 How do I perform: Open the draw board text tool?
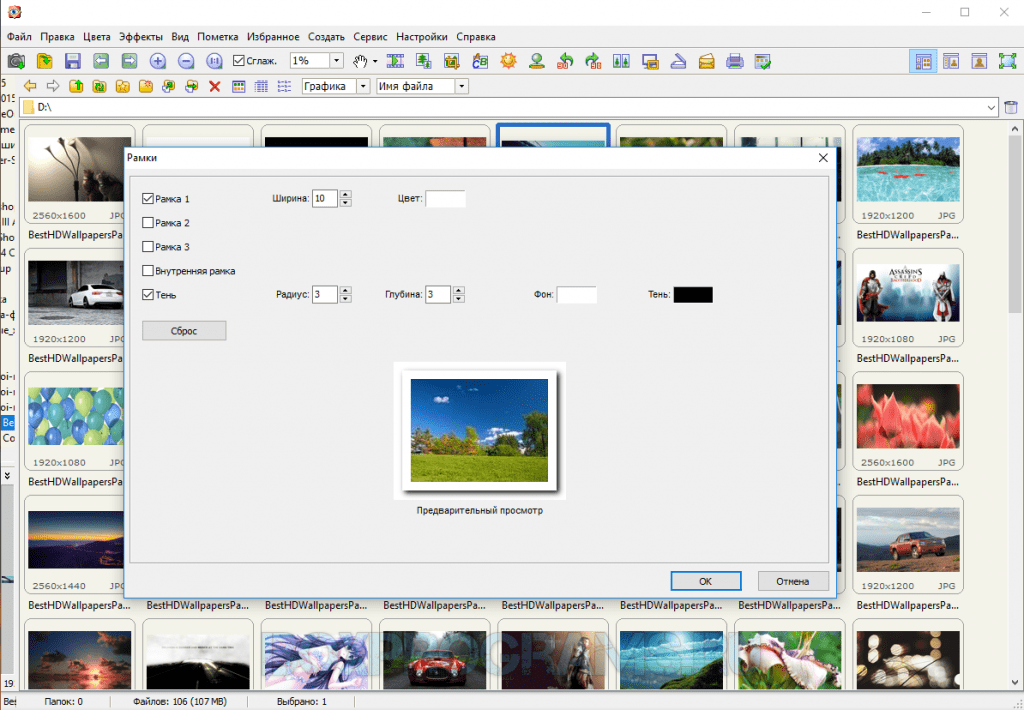(x=480, y=61)
